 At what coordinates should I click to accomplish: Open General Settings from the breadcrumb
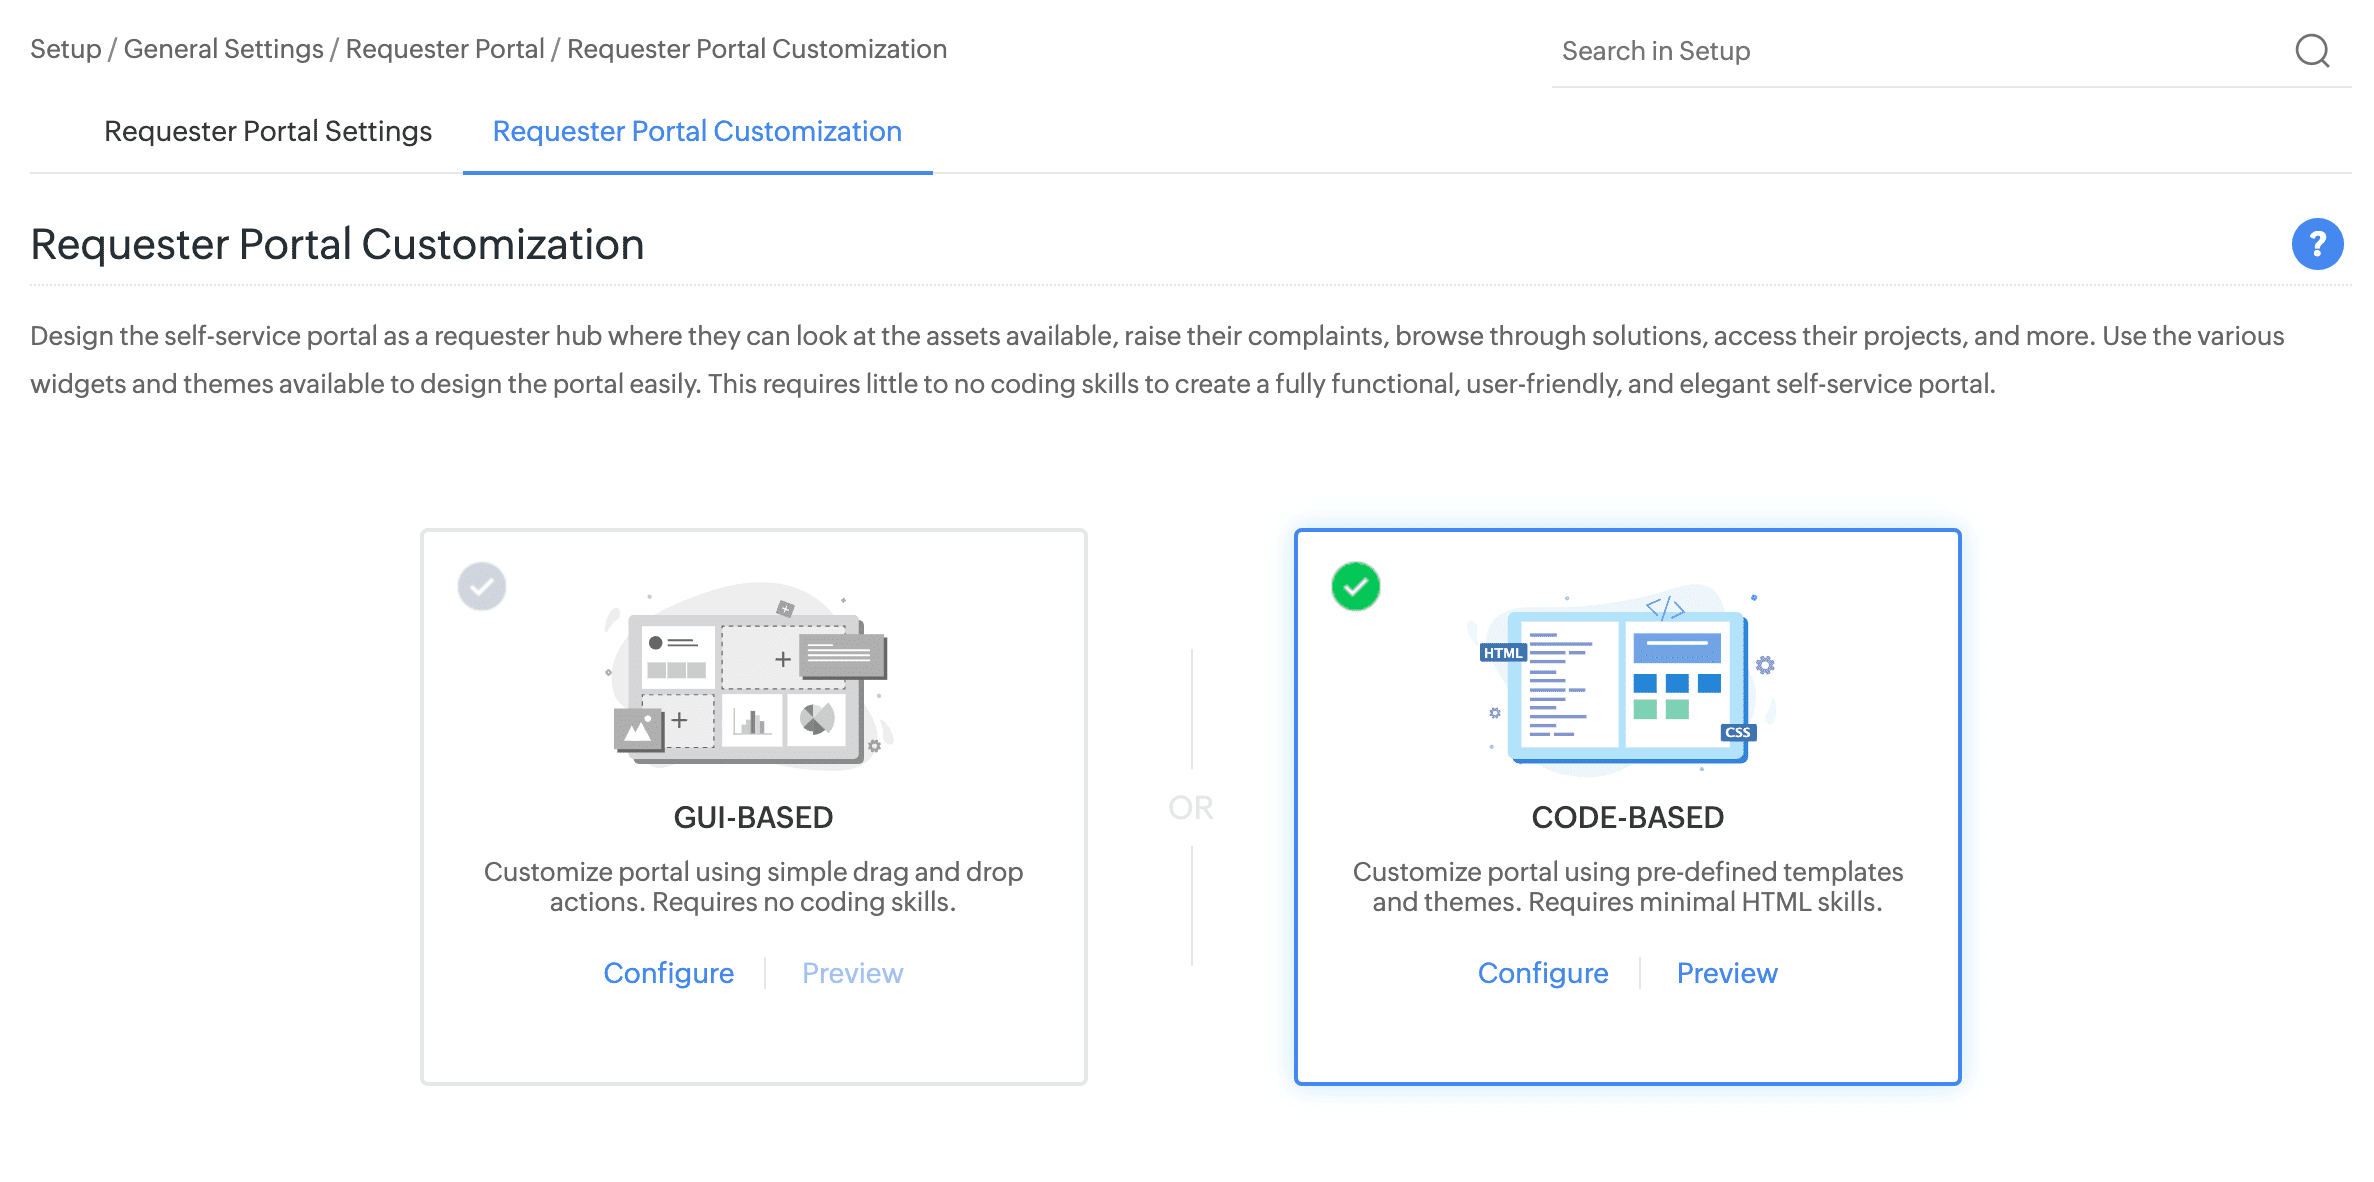(x=222, y=48)
